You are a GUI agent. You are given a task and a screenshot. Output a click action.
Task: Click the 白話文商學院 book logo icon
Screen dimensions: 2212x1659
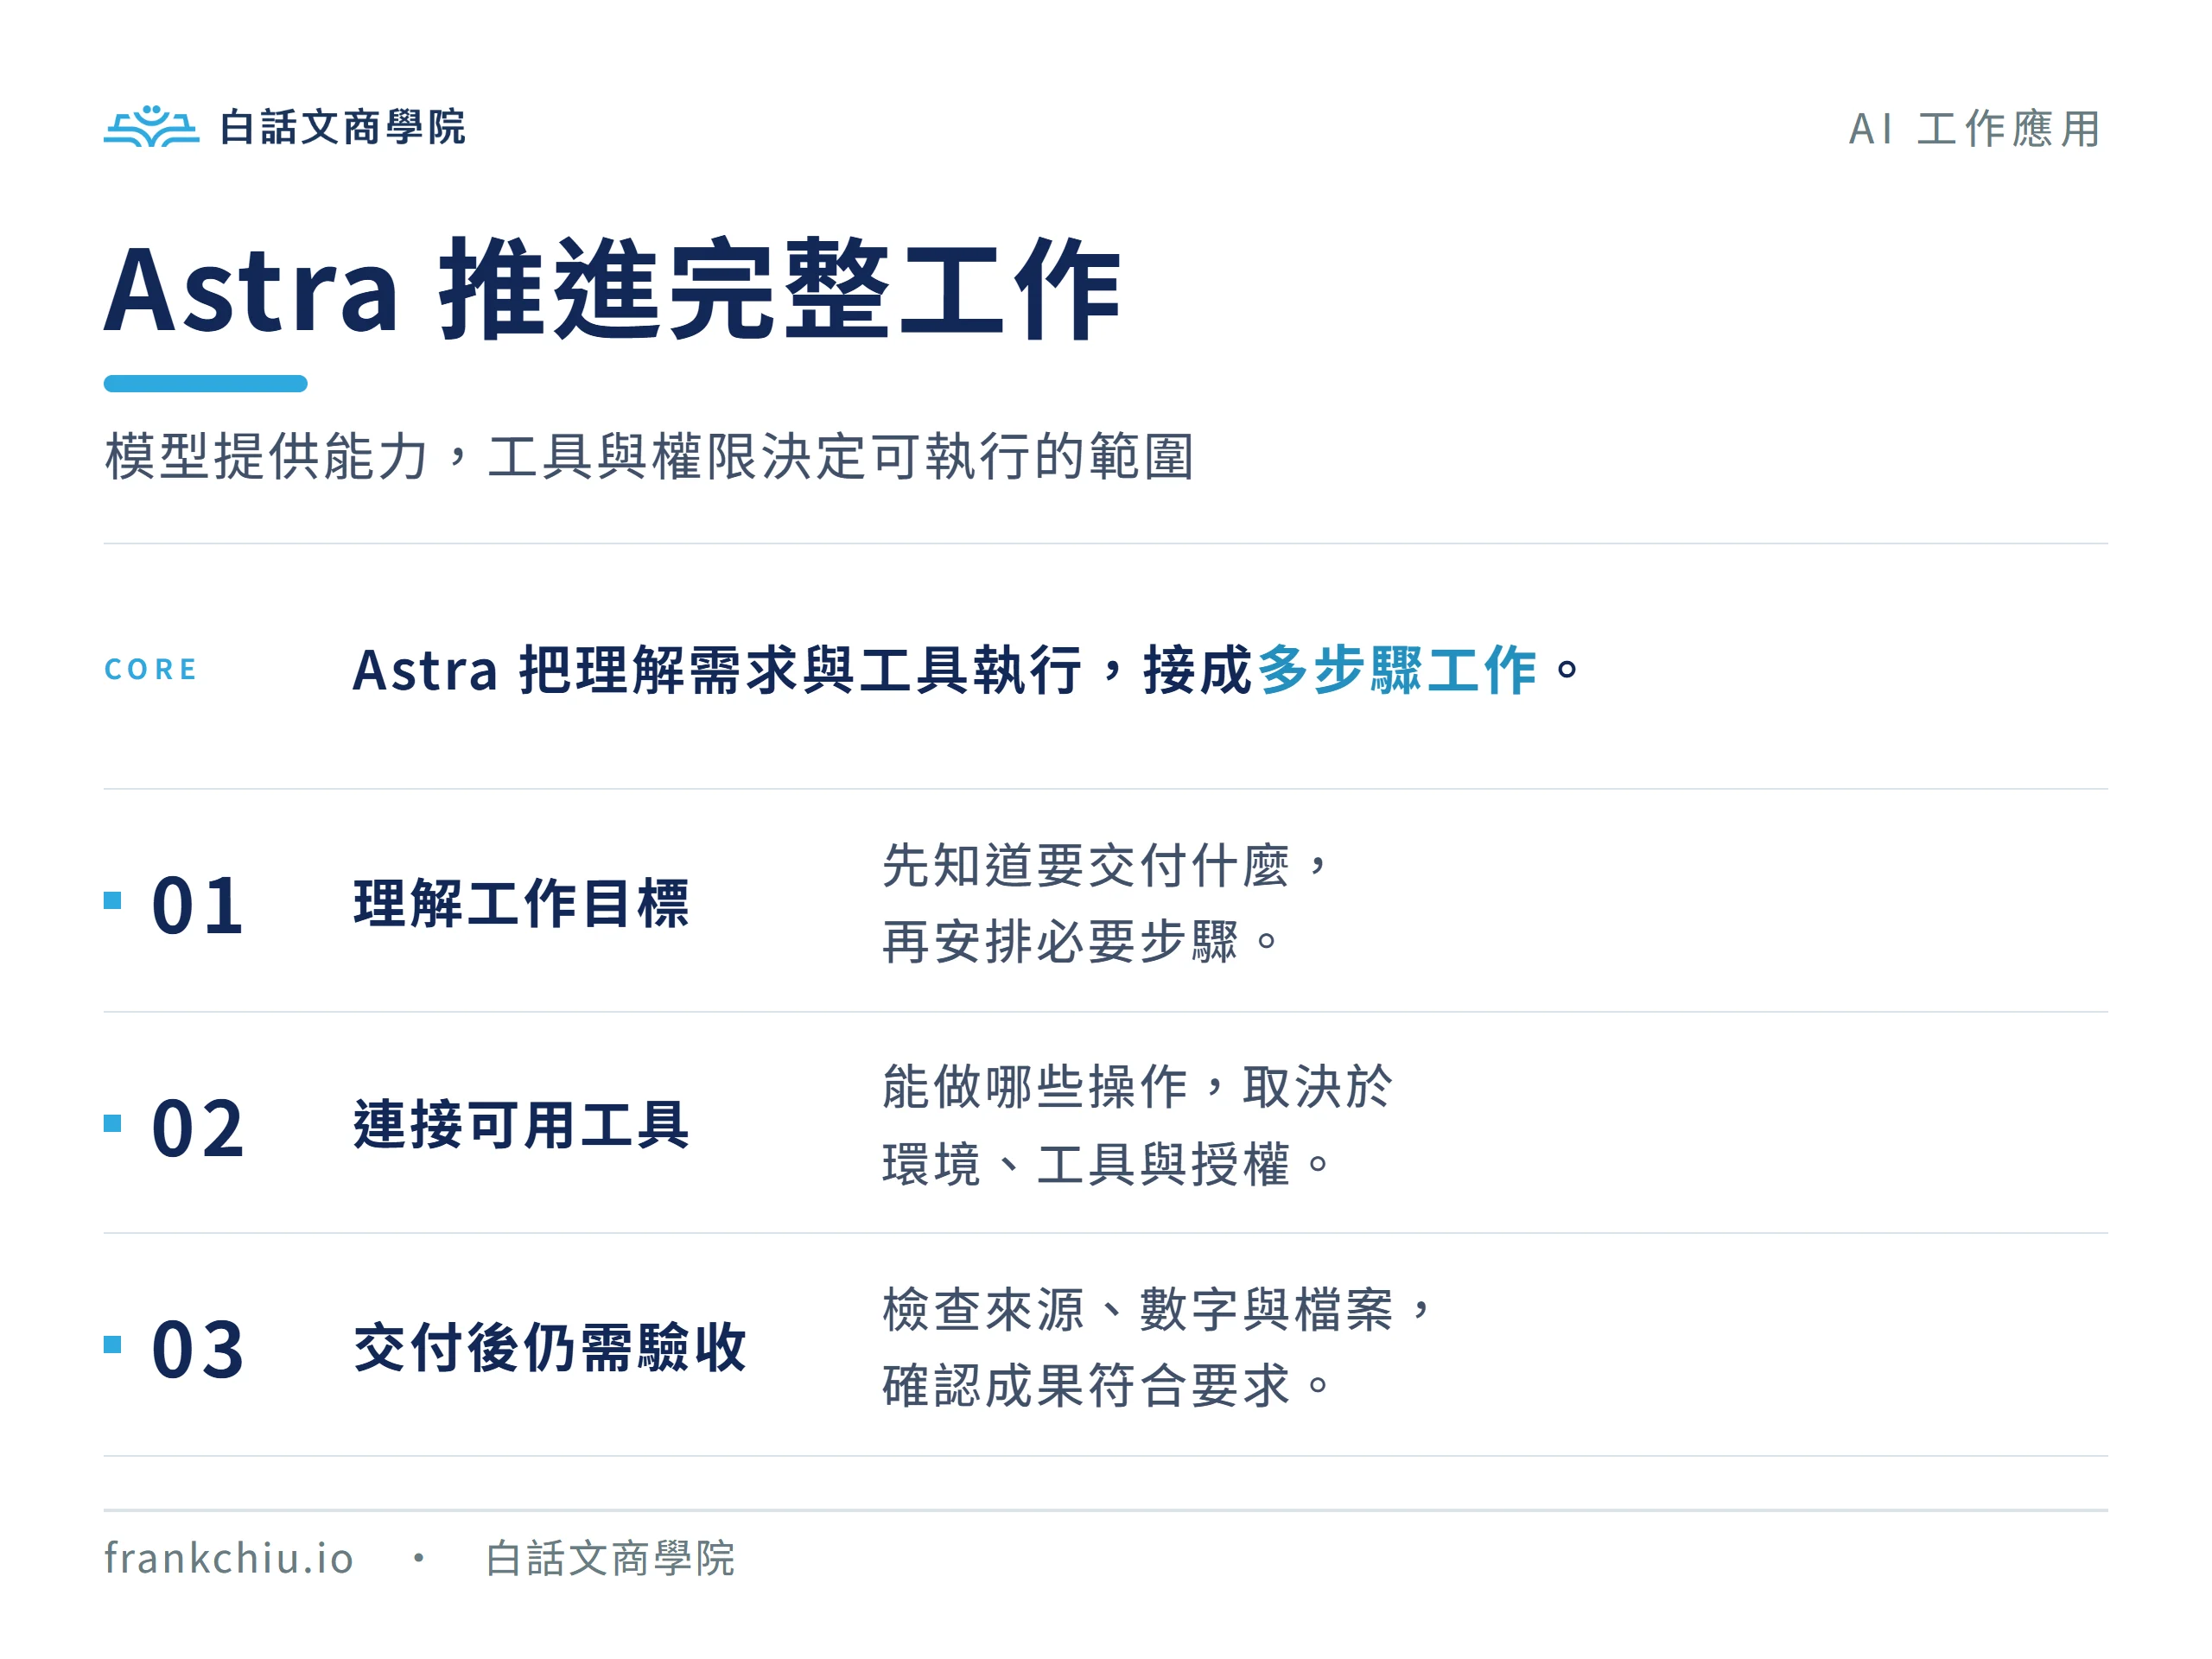[x=151, y=126]
